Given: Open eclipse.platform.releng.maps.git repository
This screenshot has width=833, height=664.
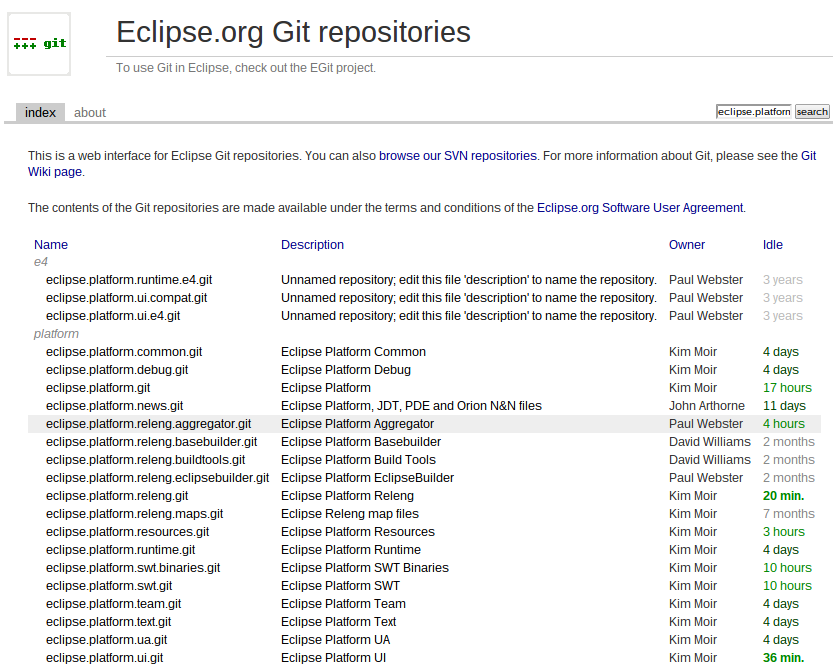Looking at the screenshot, I should (134, 514).
